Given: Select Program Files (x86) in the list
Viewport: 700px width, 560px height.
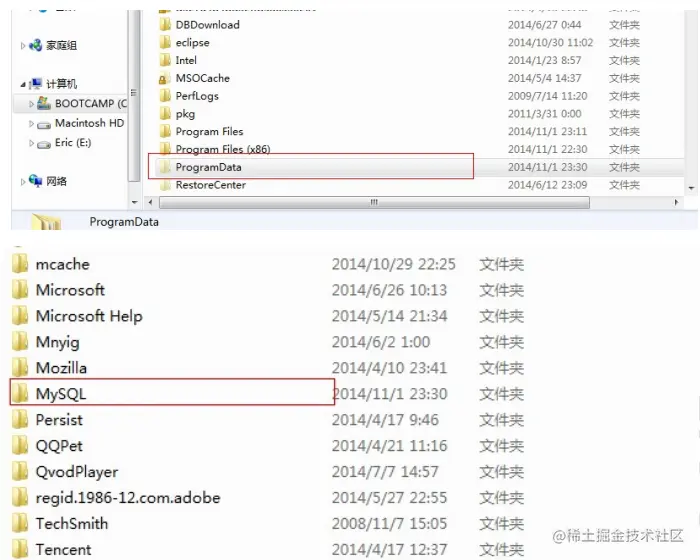Looking at the screenshot, I should [223, 149].
